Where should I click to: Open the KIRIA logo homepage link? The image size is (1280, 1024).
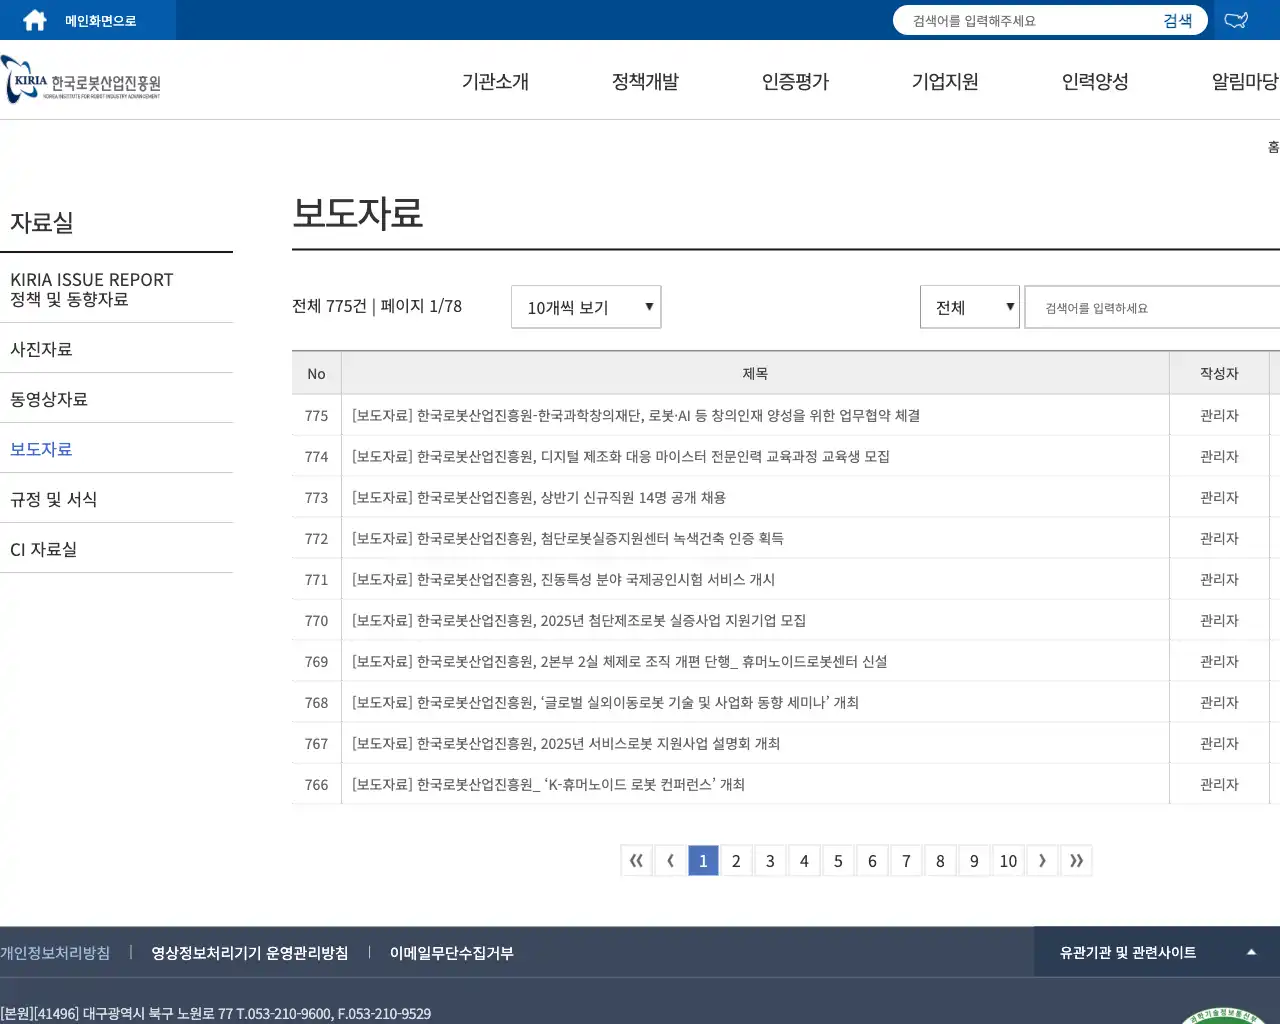click(x=80, y=80)
